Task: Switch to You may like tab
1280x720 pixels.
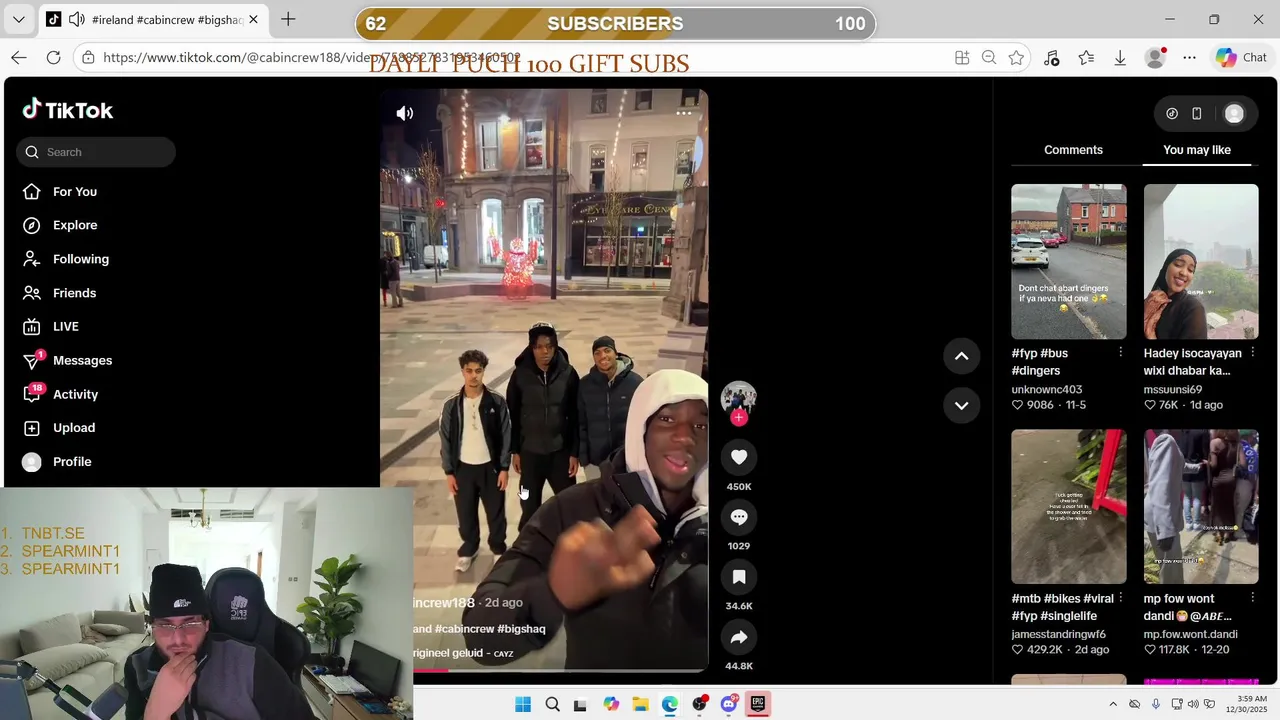Action: pyautogui.click(x=1197, y=150)
